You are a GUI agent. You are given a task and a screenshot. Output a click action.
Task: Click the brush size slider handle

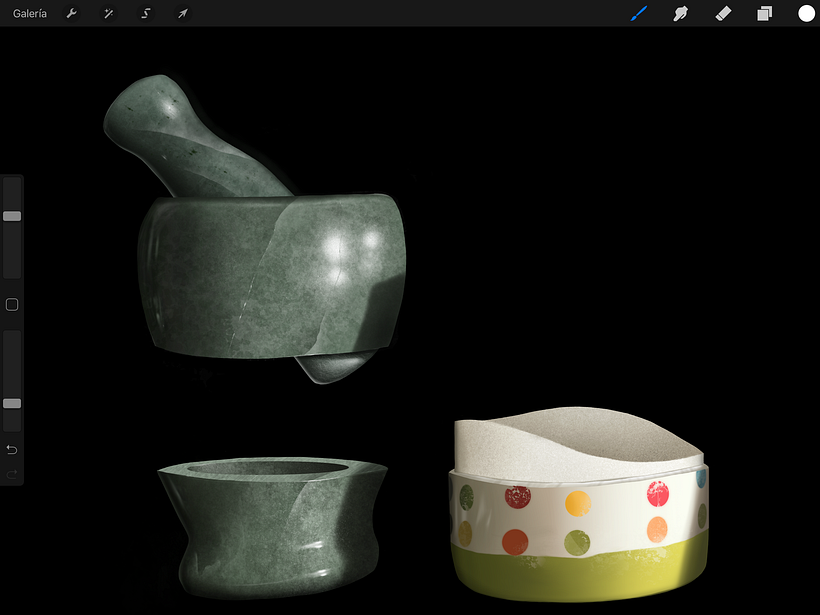pyautogui.click(x=12, y=216)
